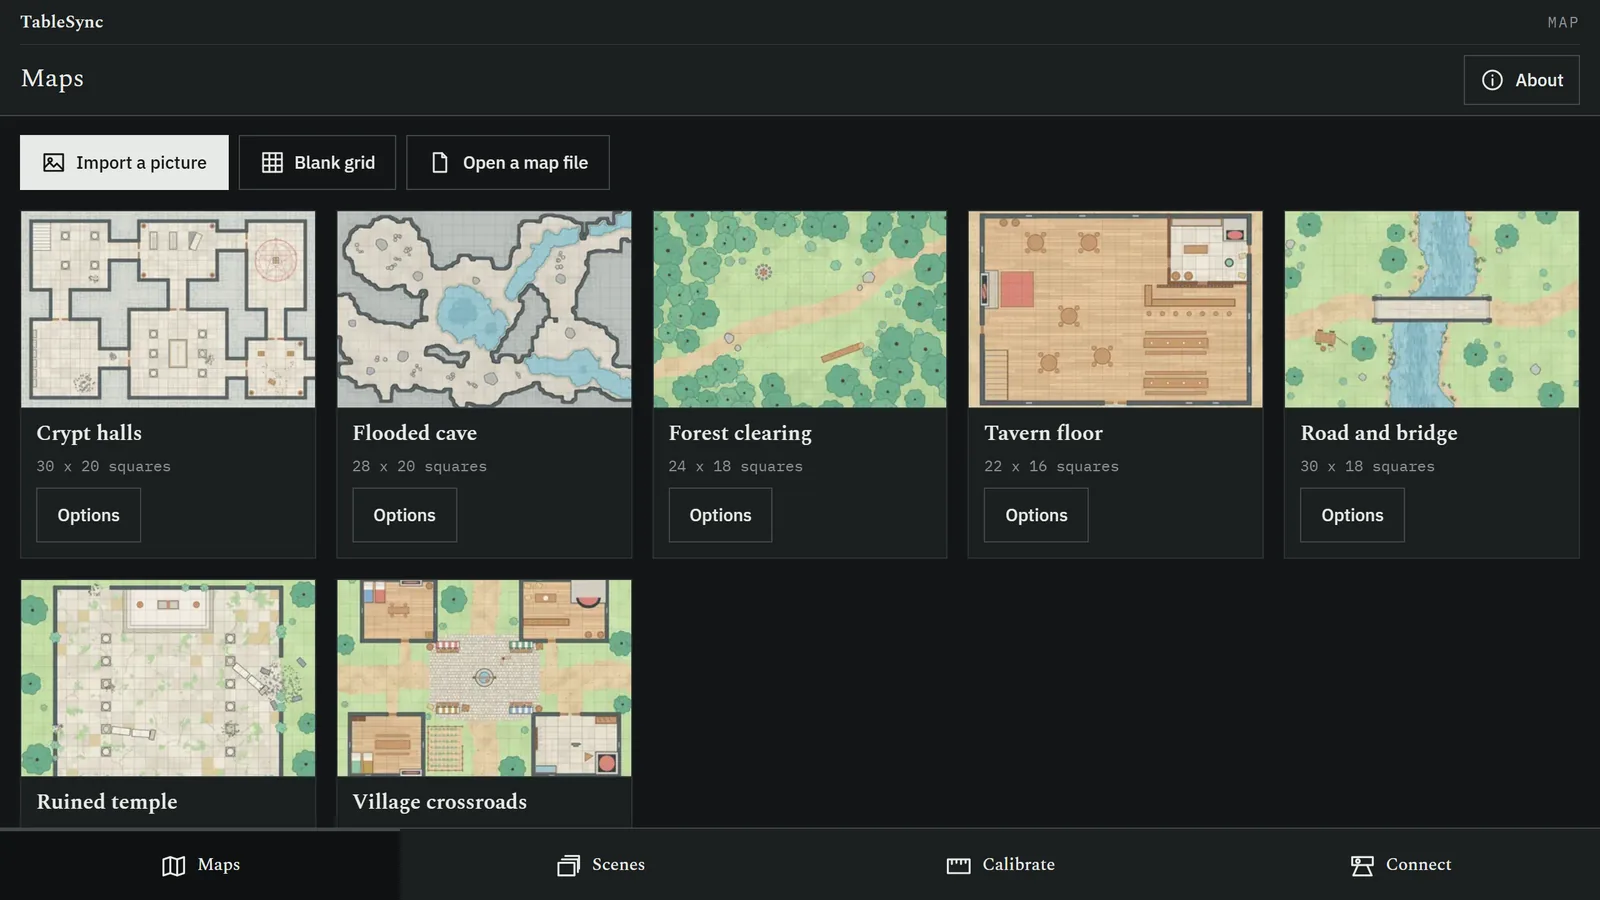Screen dimensions: 1600x900
Task: Open the Tavern floor map thumbnail
Action: (x=1115, y=309)
